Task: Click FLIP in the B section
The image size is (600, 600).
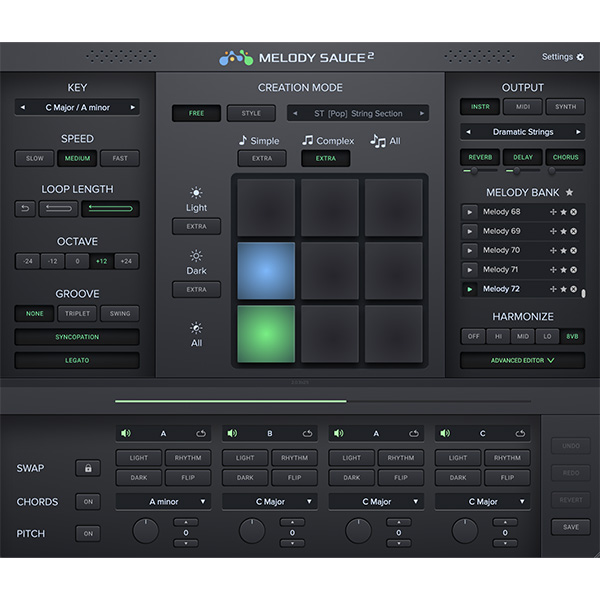Action: point(294,478)
